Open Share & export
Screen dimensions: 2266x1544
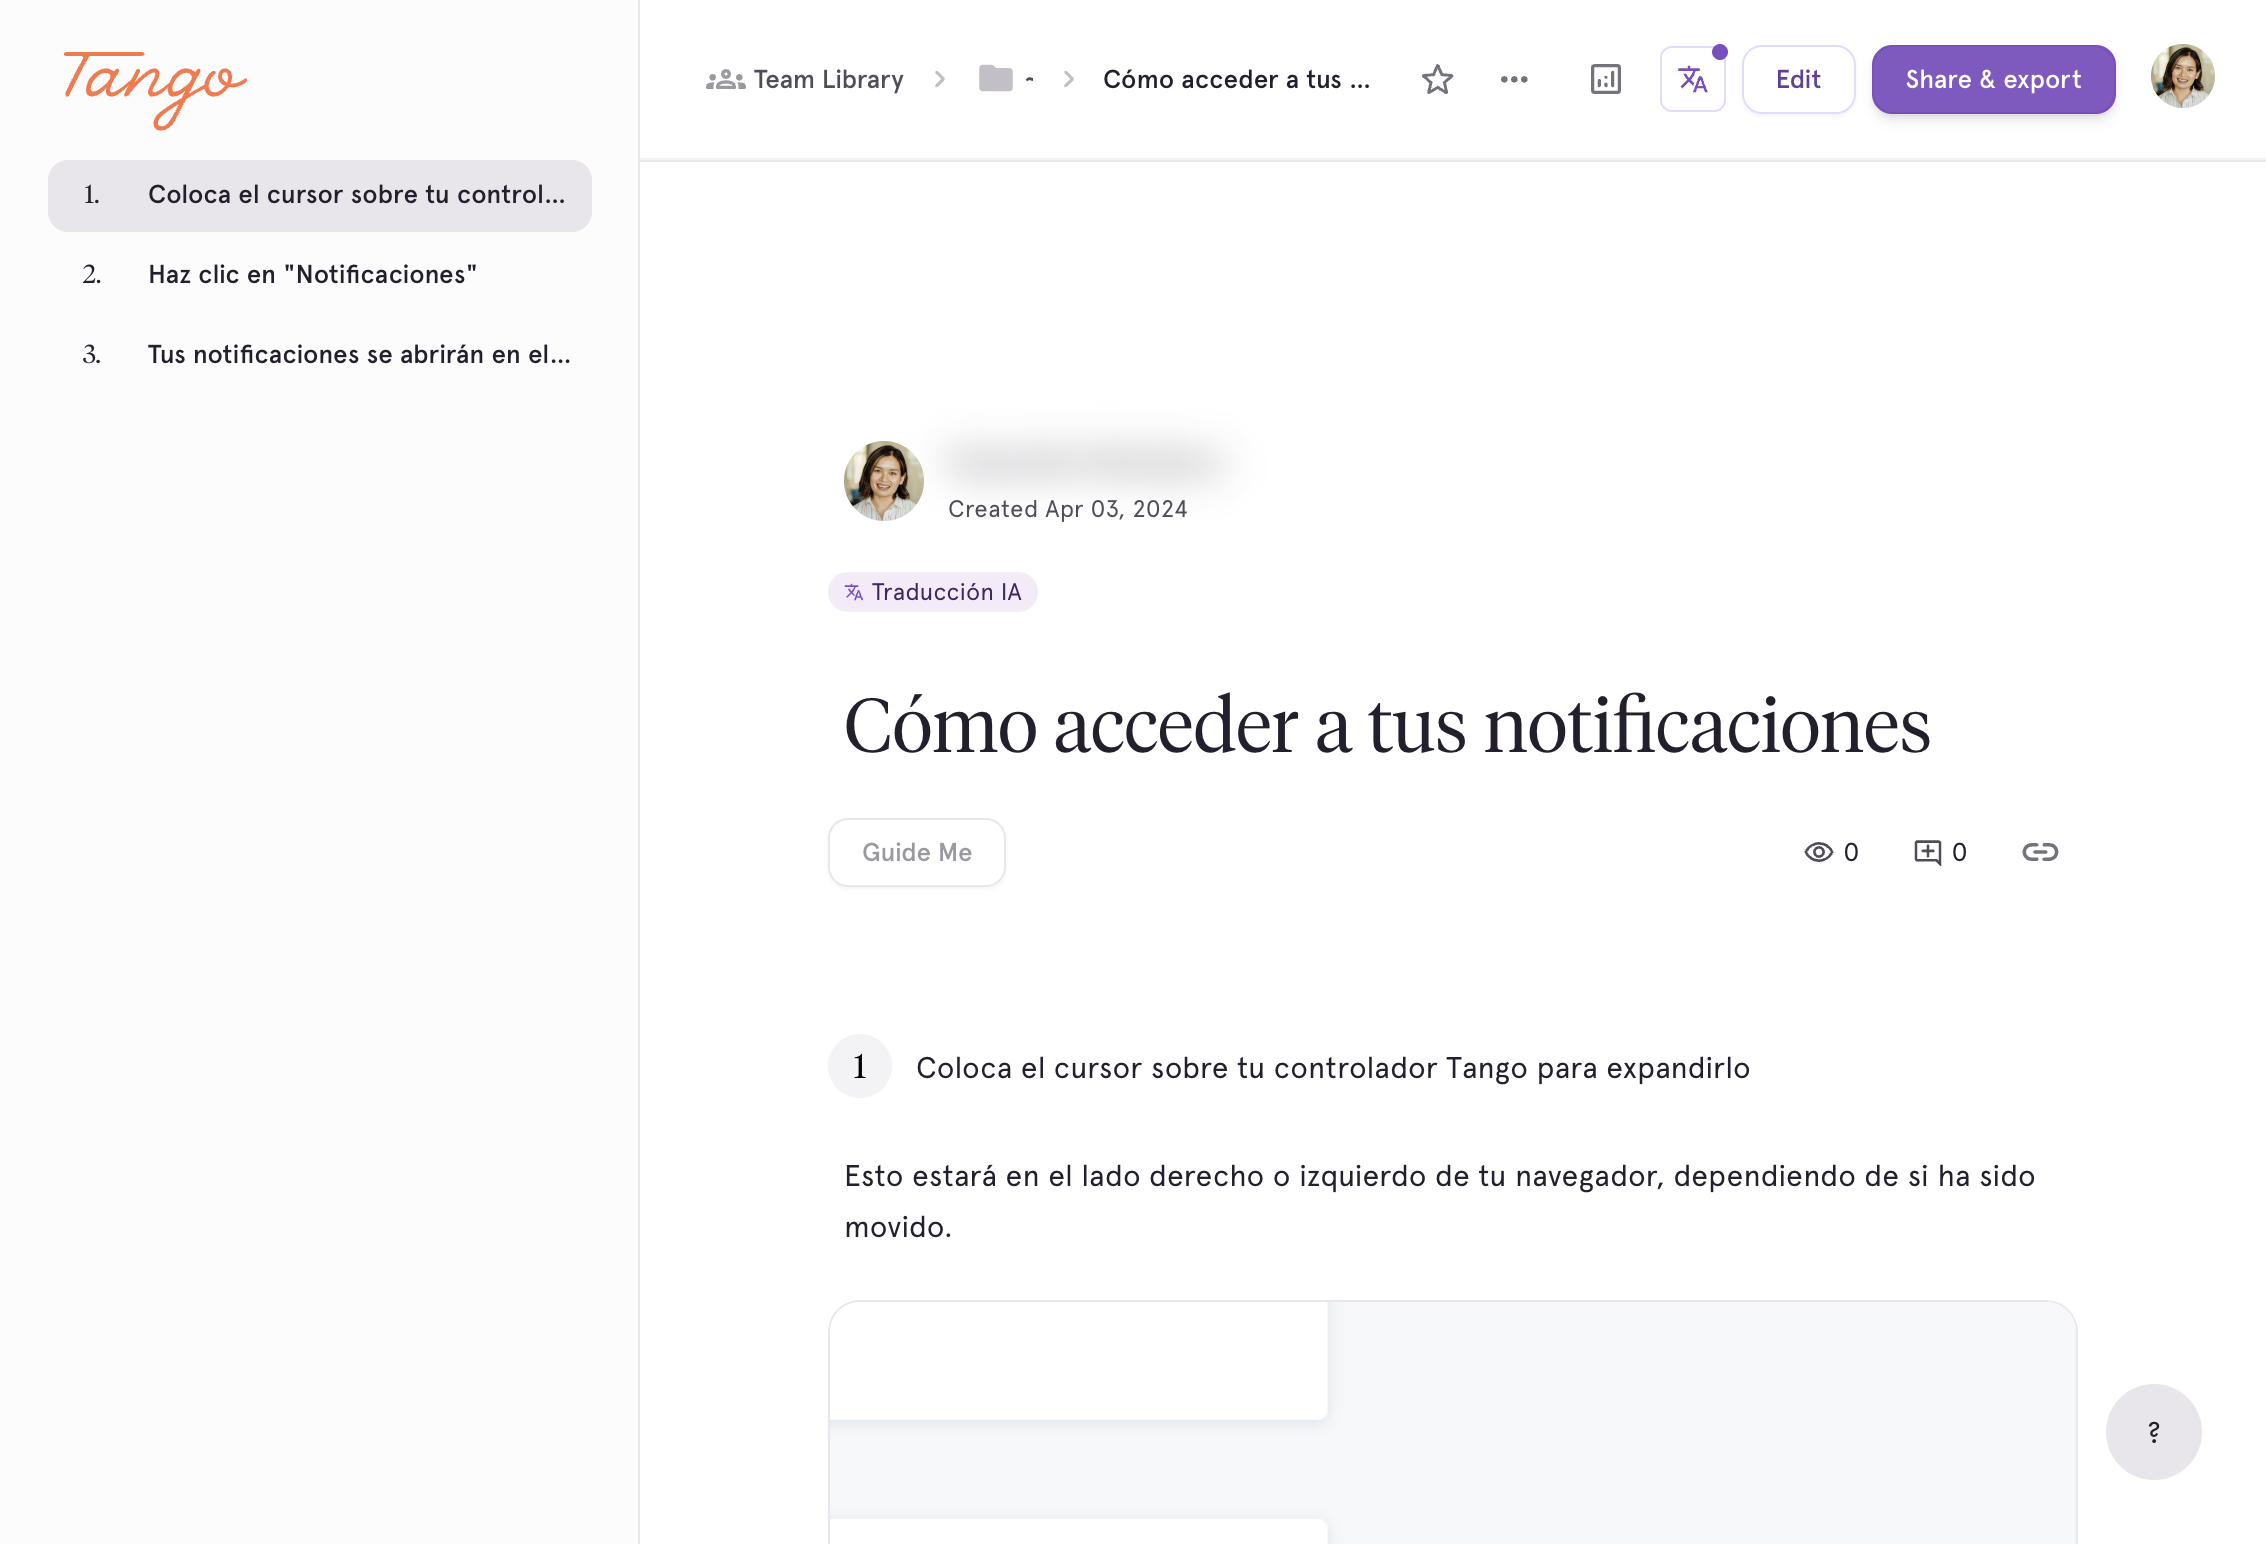1993,79
